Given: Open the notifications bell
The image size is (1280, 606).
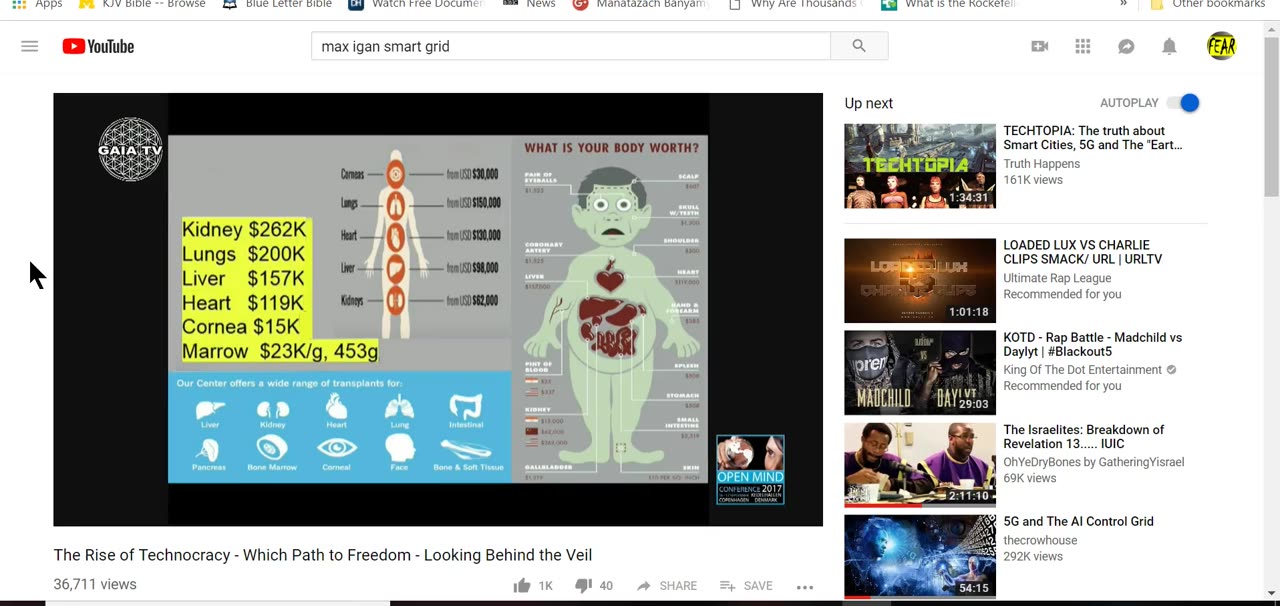Looking at the screenshot, I should [x=1169, y=46].
